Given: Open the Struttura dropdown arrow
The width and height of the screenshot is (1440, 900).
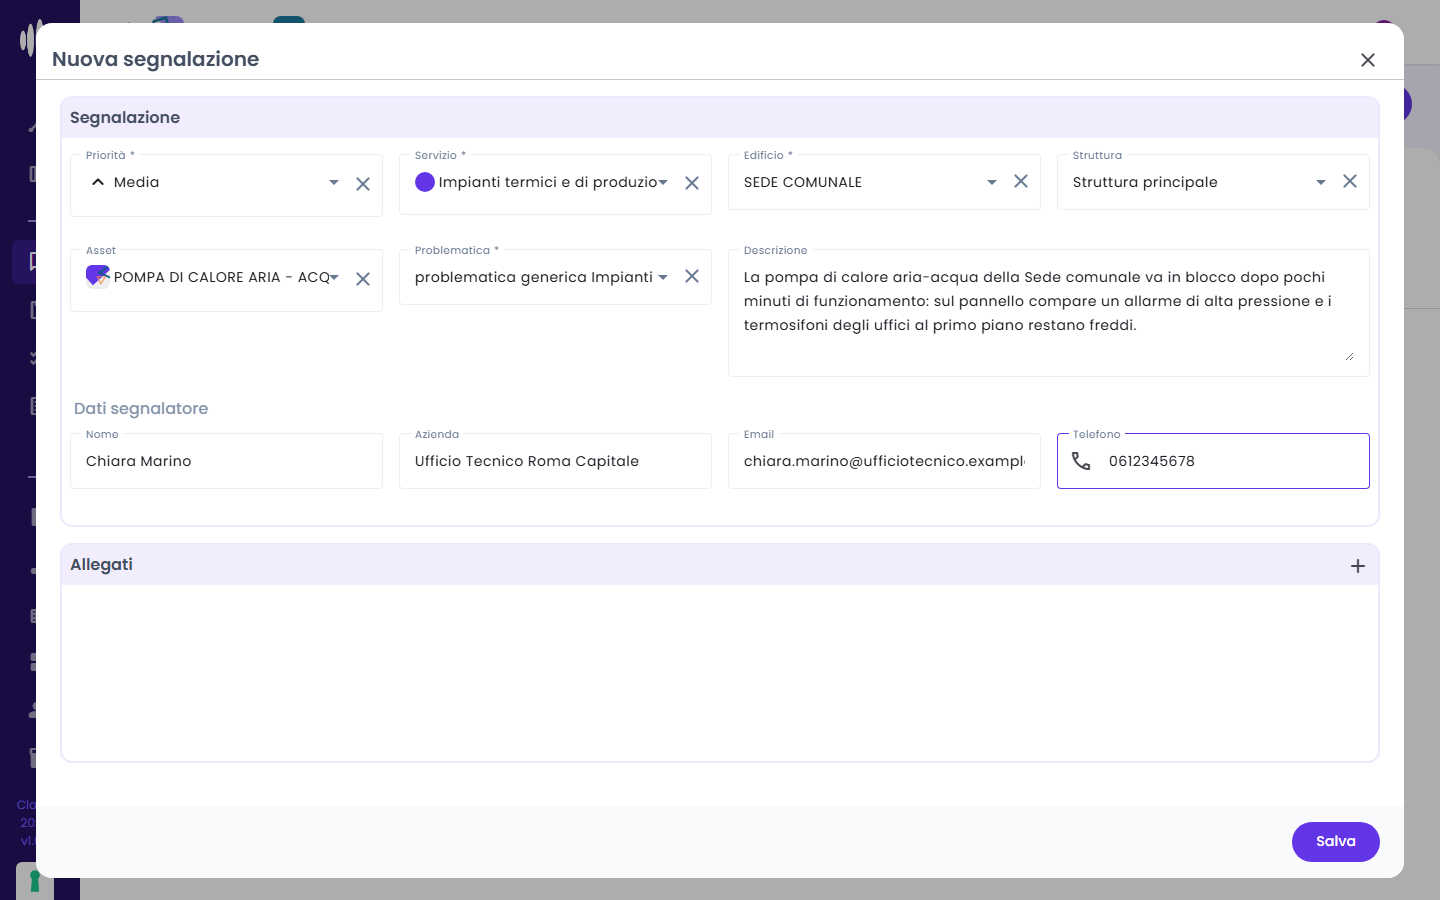Looking at the screenshot, I should pyautogui.click(x=1321, y=182).
